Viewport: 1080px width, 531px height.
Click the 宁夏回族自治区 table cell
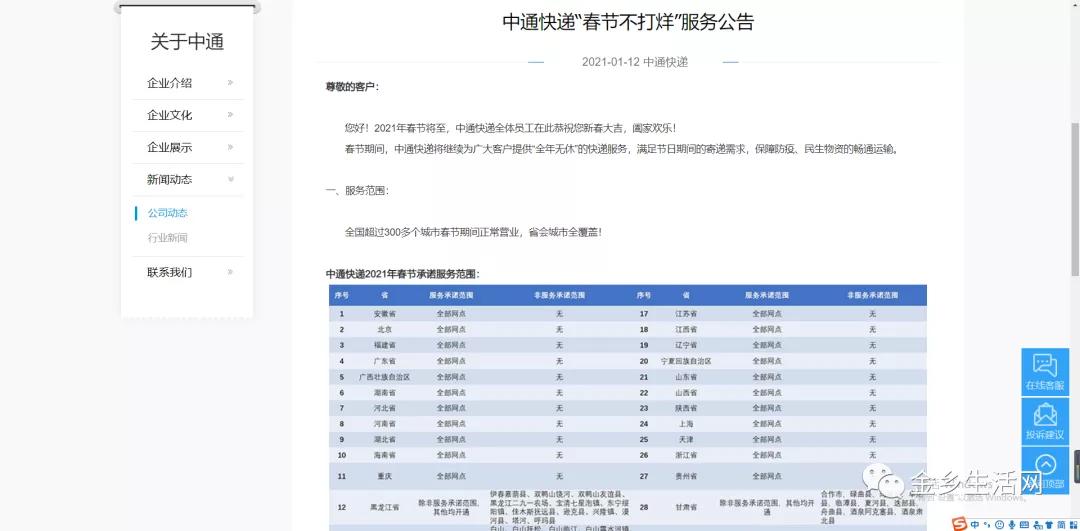pos(686,361)
